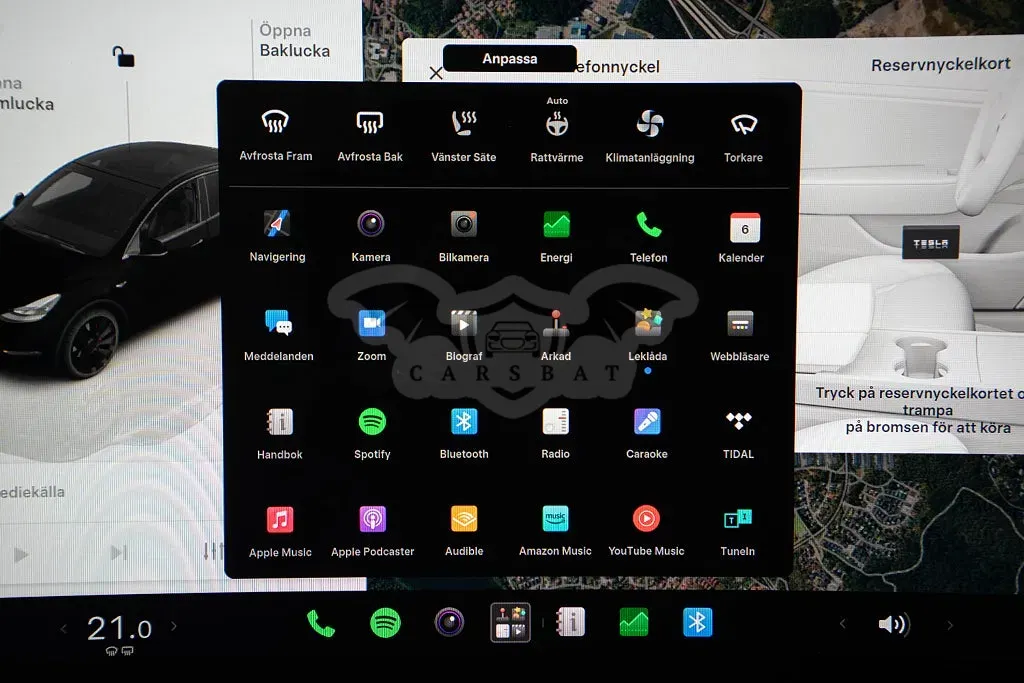Tap the 21.0 temperature display
Image resolution: width=1024 pixels, height=683 pixels.
(119, 629)
